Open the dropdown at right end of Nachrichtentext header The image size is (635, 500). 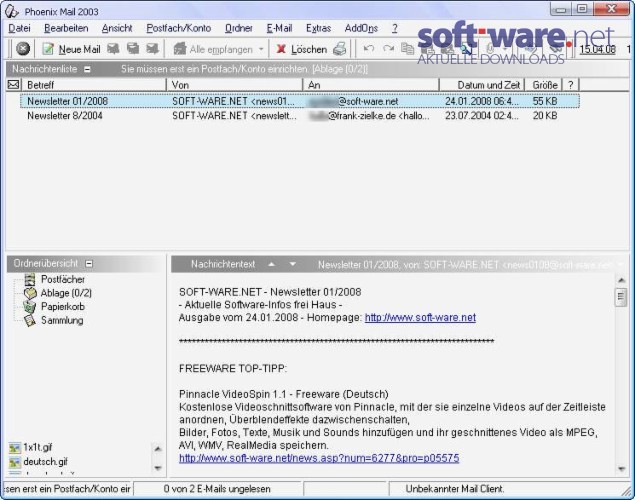coord(621,264)
